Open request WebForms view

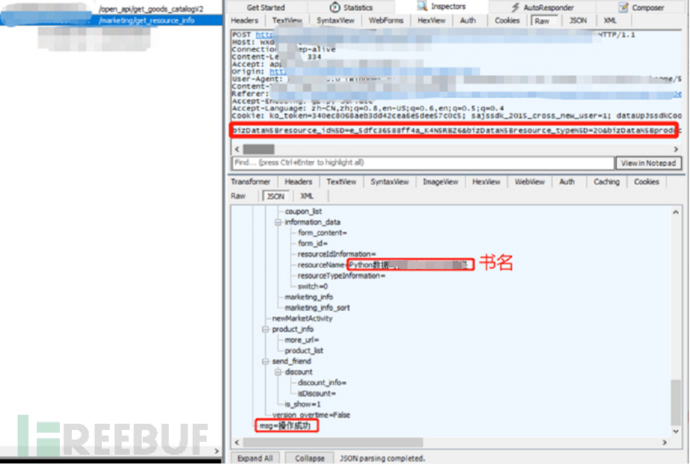tap(386, 20)
